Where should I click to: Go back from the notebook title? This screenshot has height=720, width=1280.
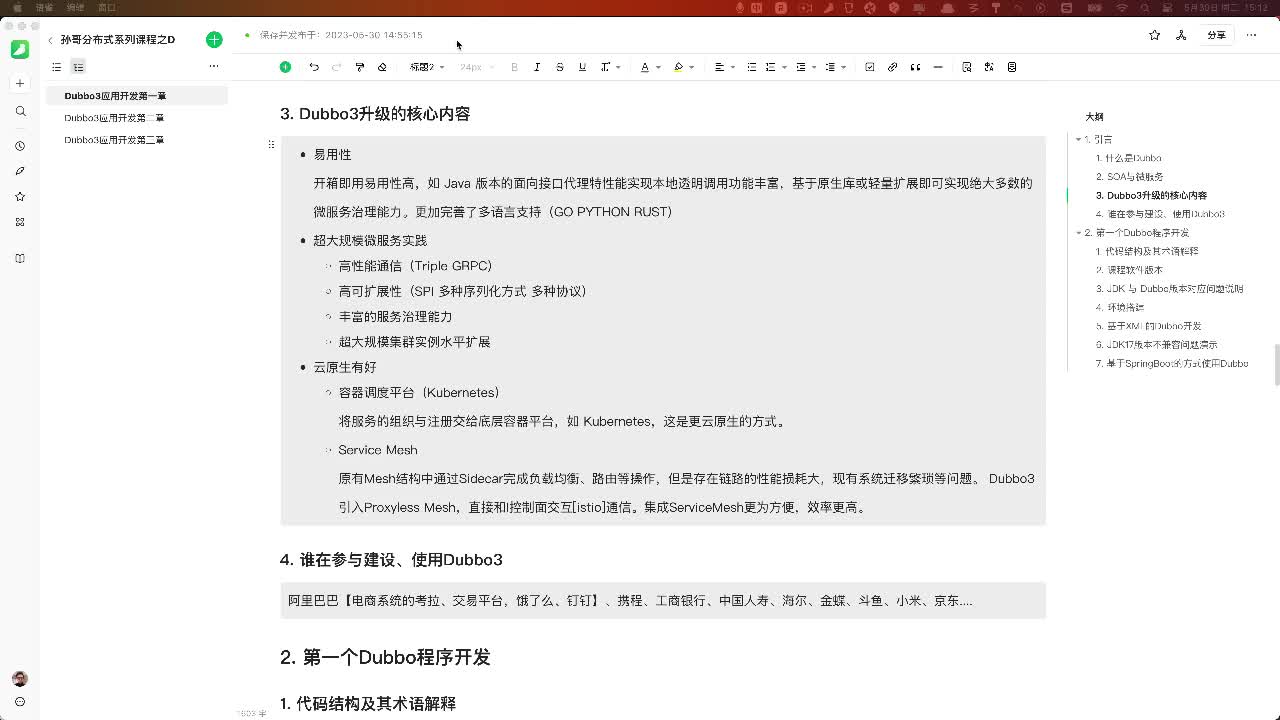click(x=50, y=40)
